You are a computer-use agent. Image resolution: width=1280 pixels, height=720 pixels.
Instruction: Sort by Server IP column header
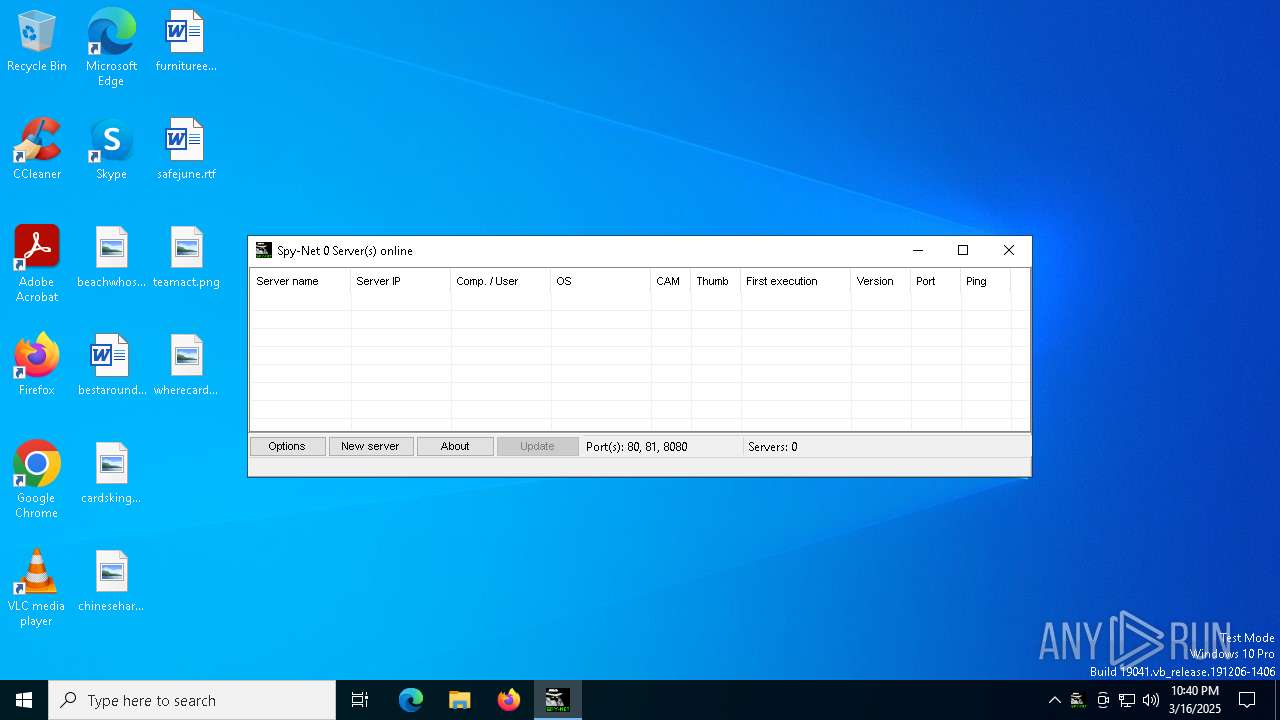coord(400,281)
